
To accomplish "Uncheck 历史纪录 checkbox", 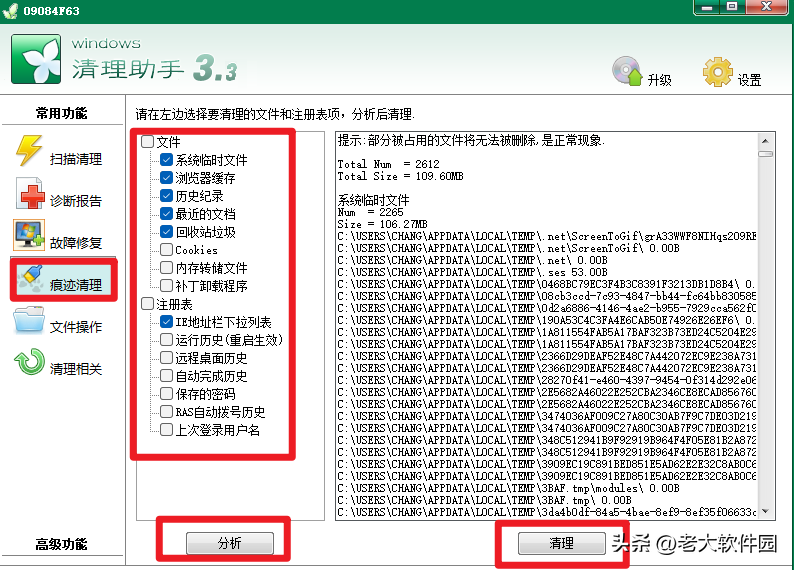I will (167, 195).
